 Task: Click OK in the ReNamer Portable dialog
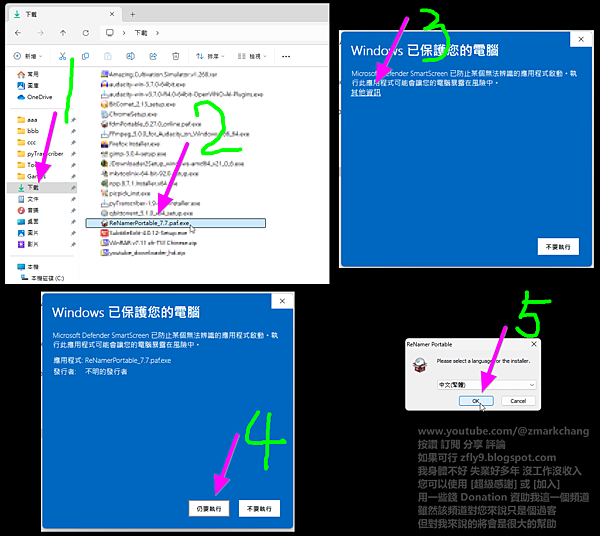(476, 401)
